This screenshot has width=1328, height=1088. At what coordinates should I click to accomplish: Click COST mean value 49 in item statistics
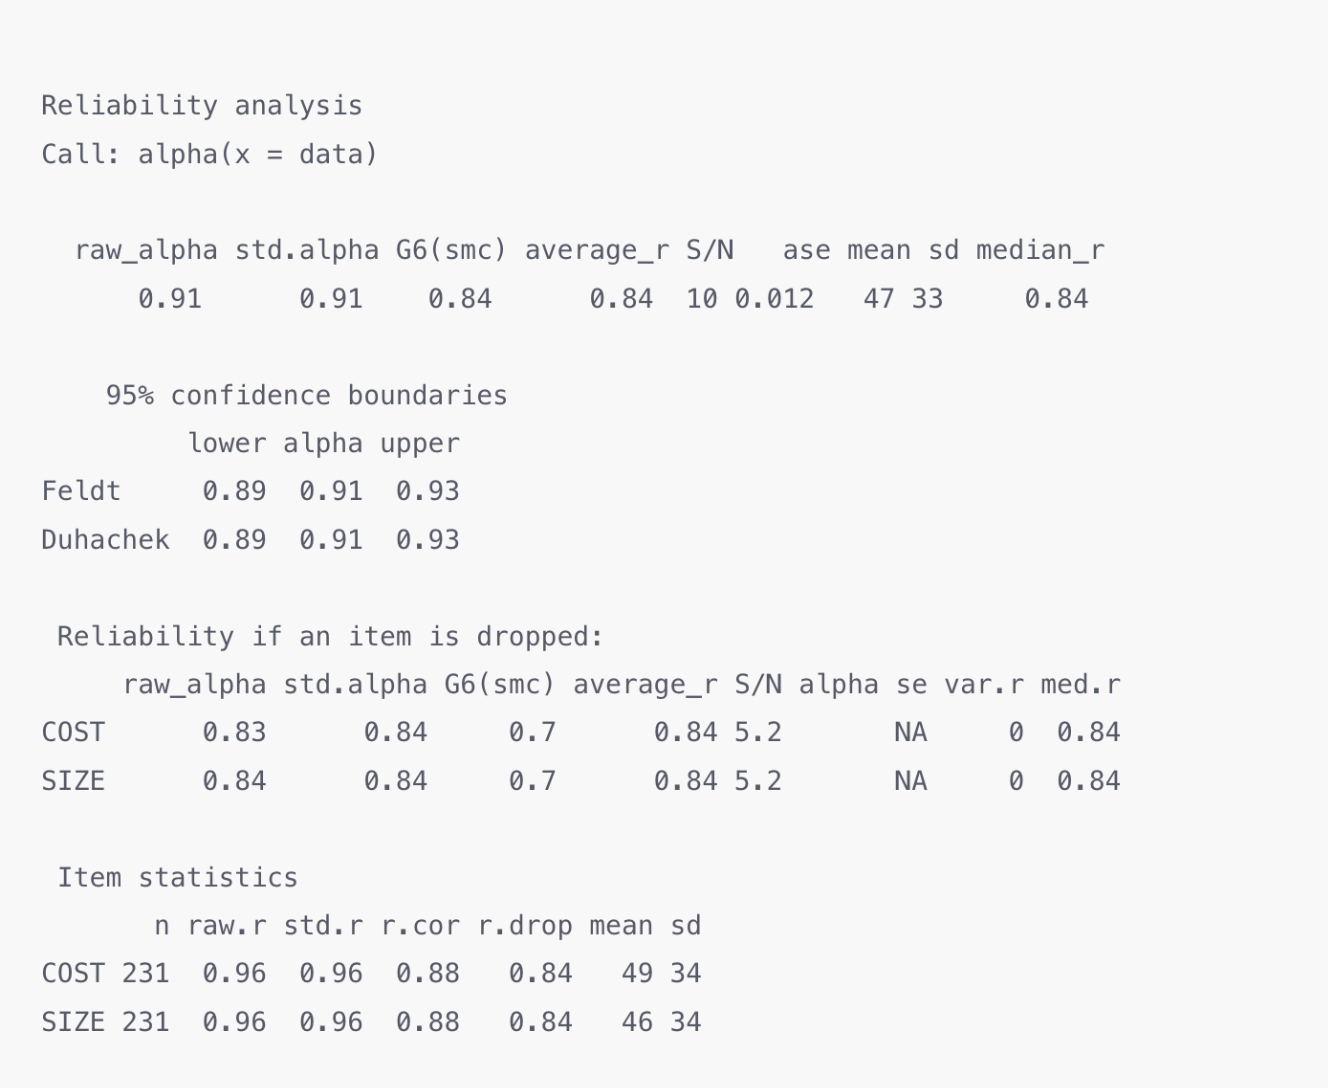637,973
